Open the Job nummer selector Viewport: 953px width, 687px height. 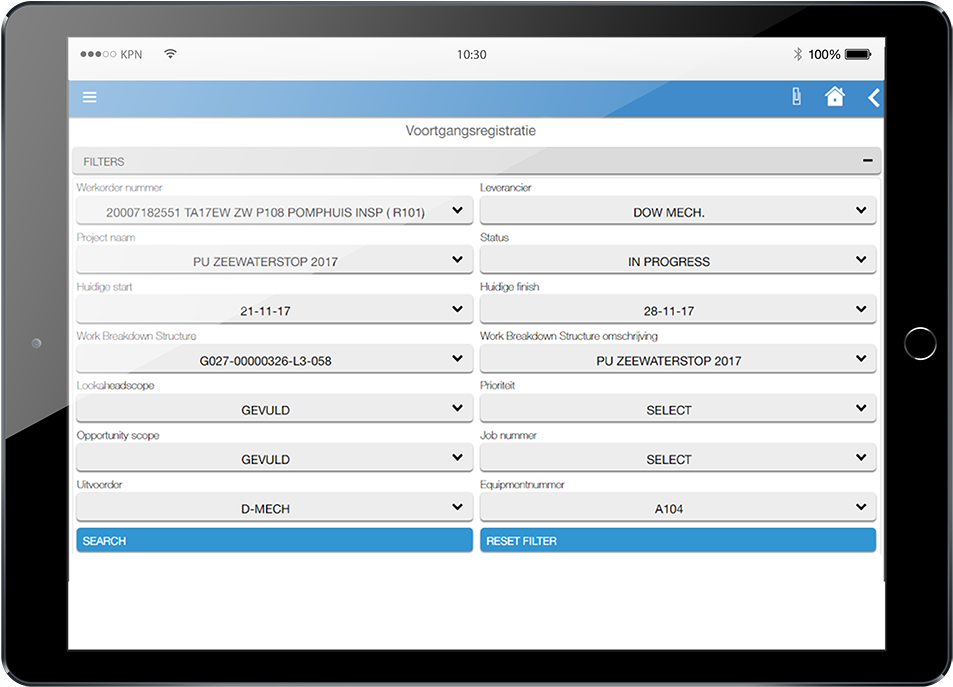coord(677,457)
